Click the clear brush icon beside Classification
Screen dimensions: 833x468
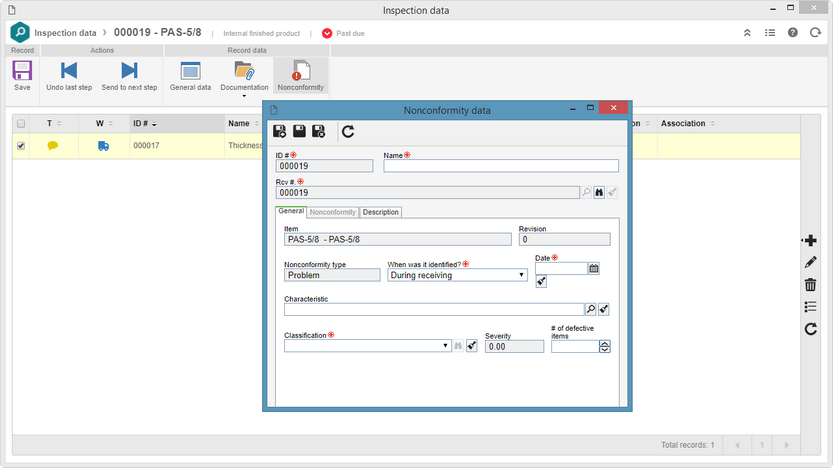tap(472, 346)
